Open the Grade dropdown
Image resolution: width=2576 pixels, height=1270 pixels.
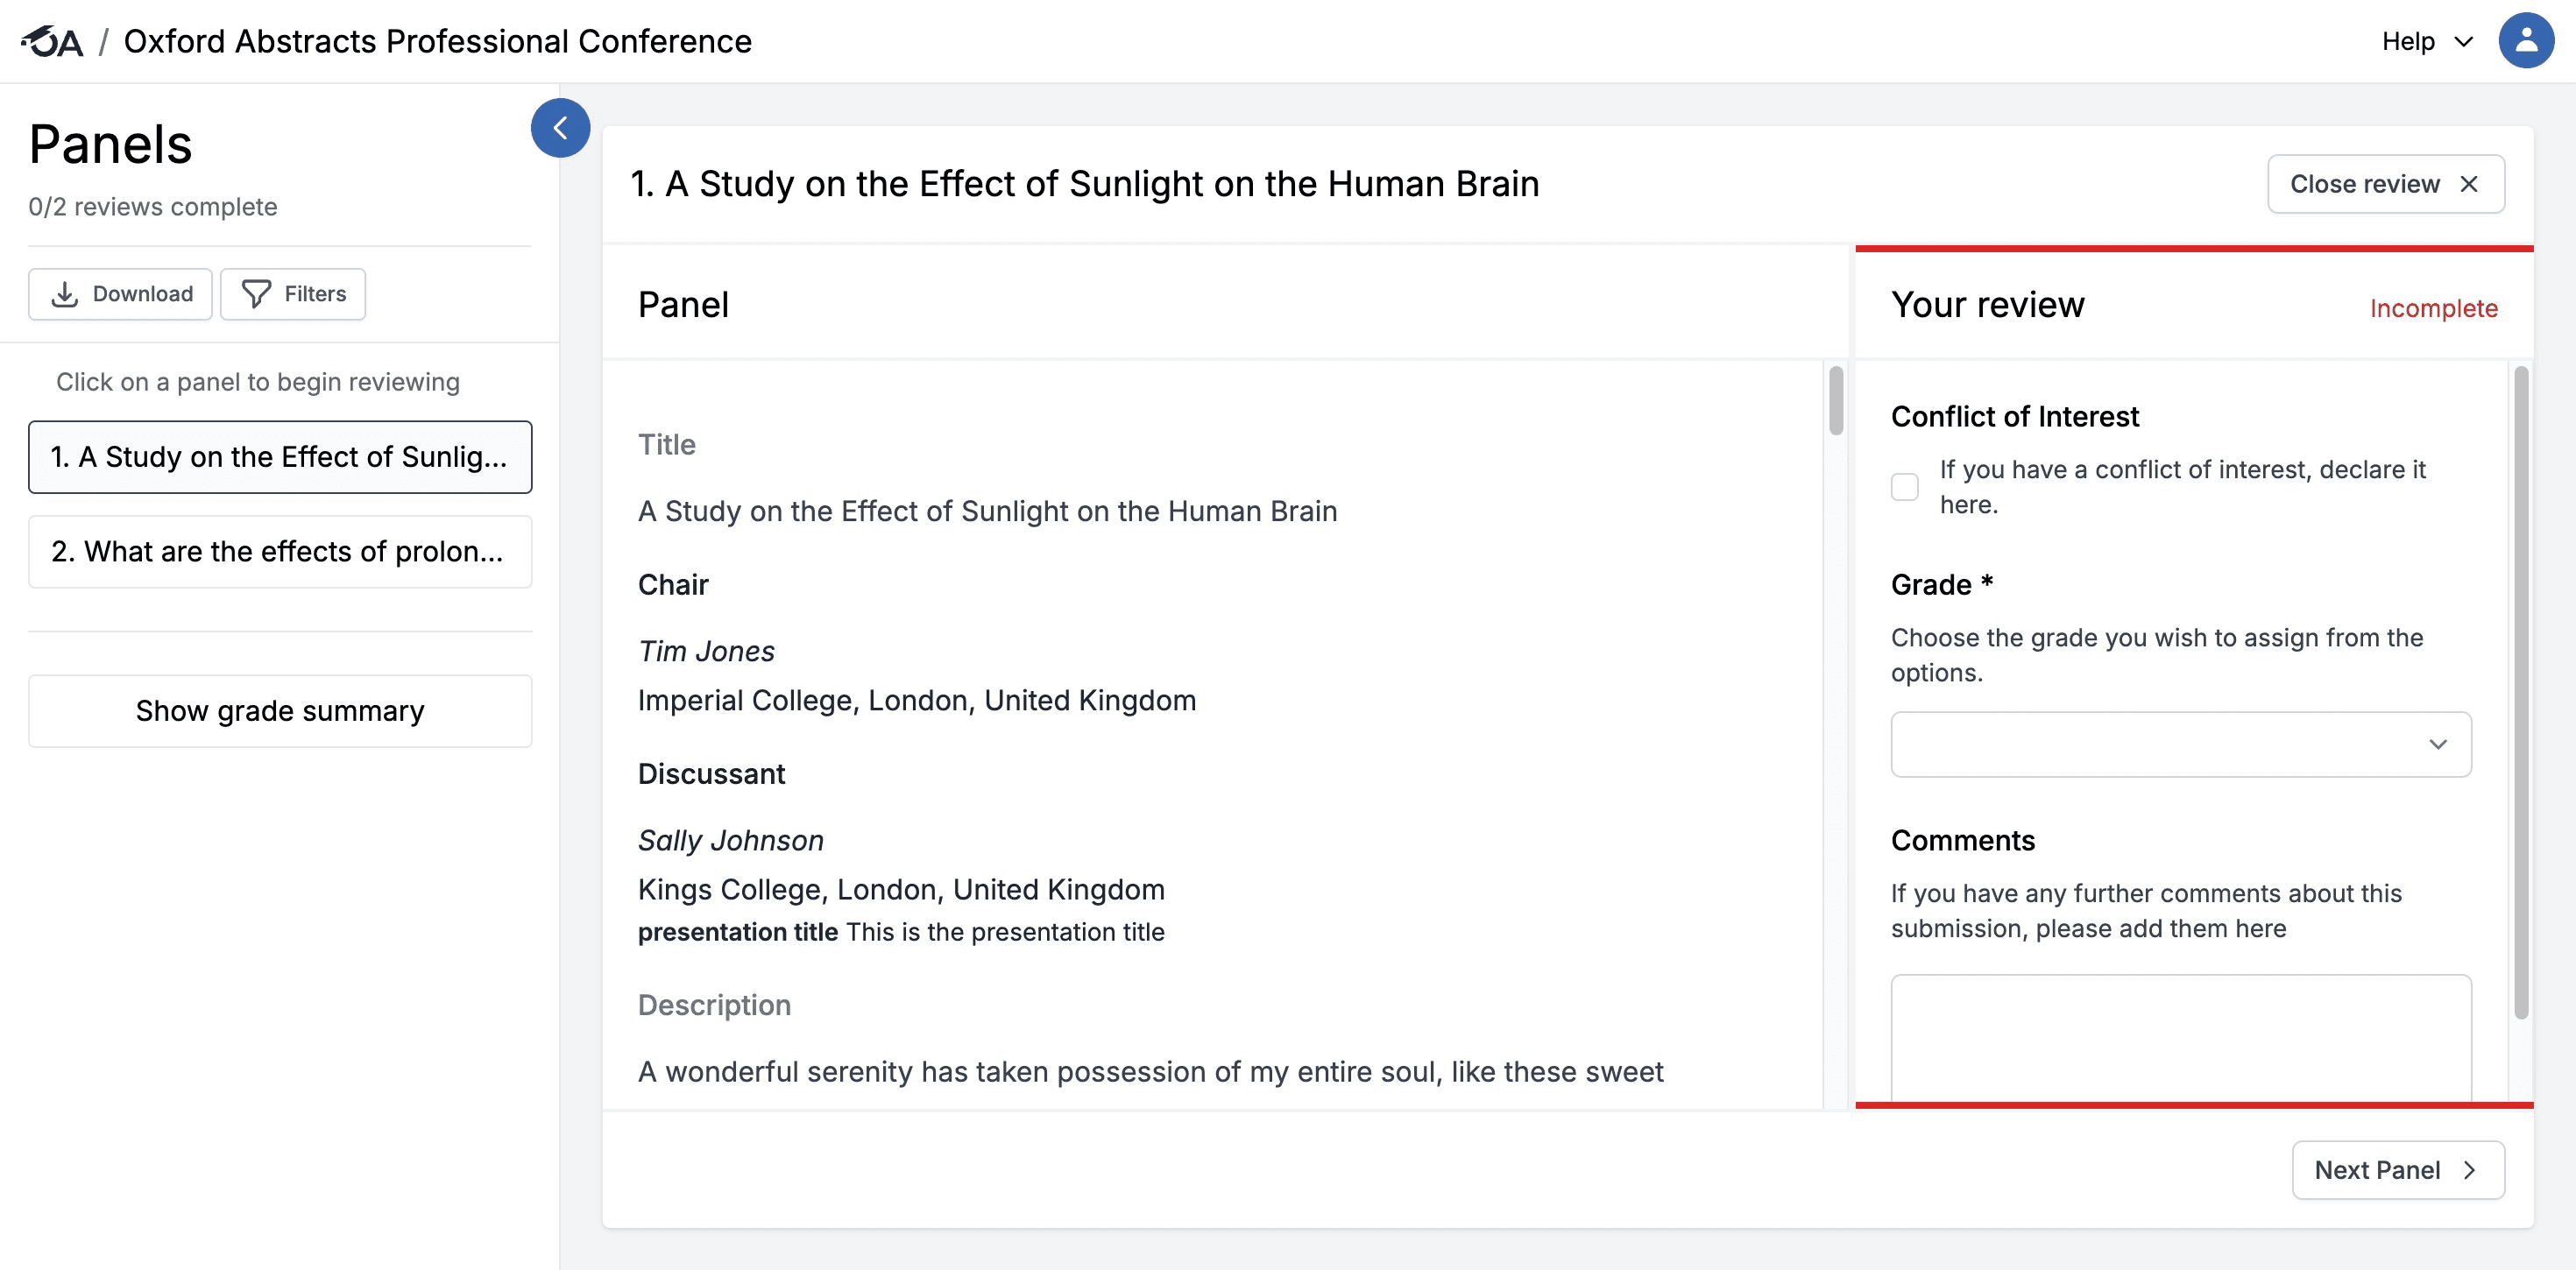pos(2181,744)
